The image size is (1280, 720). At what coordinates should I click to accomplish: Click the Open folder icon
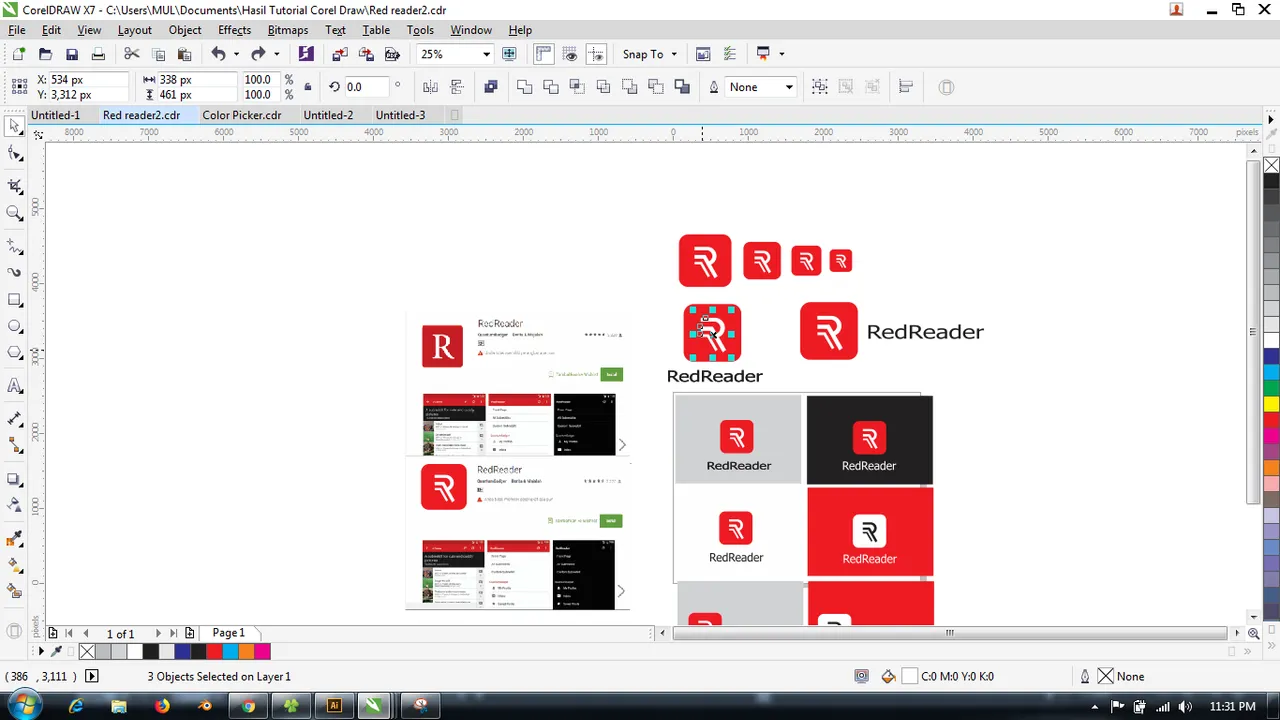click(x=45, y=54)
